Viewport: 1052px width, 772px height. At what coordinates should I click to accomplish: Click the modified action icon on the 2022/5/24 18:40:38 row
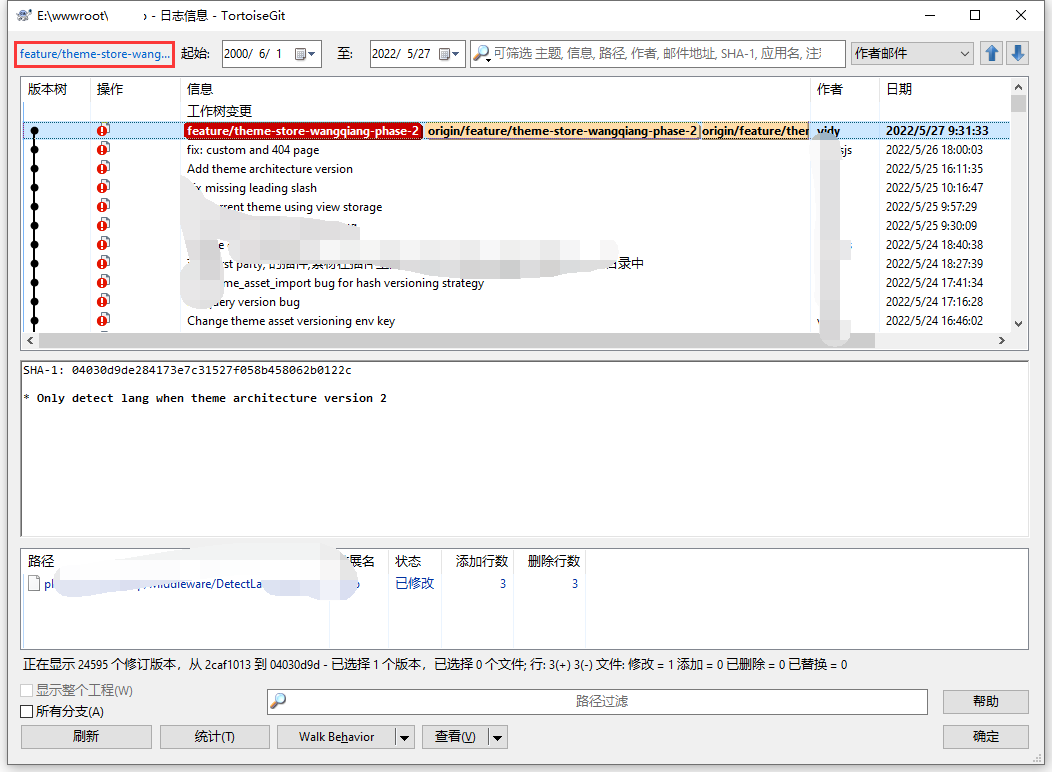coord(103,244)
